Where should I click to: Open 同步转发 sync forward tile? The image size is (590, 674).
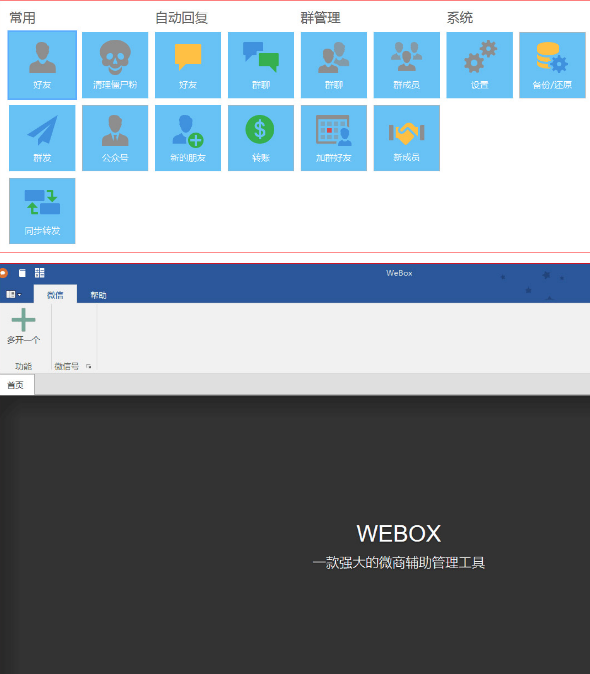coord(42,211)
